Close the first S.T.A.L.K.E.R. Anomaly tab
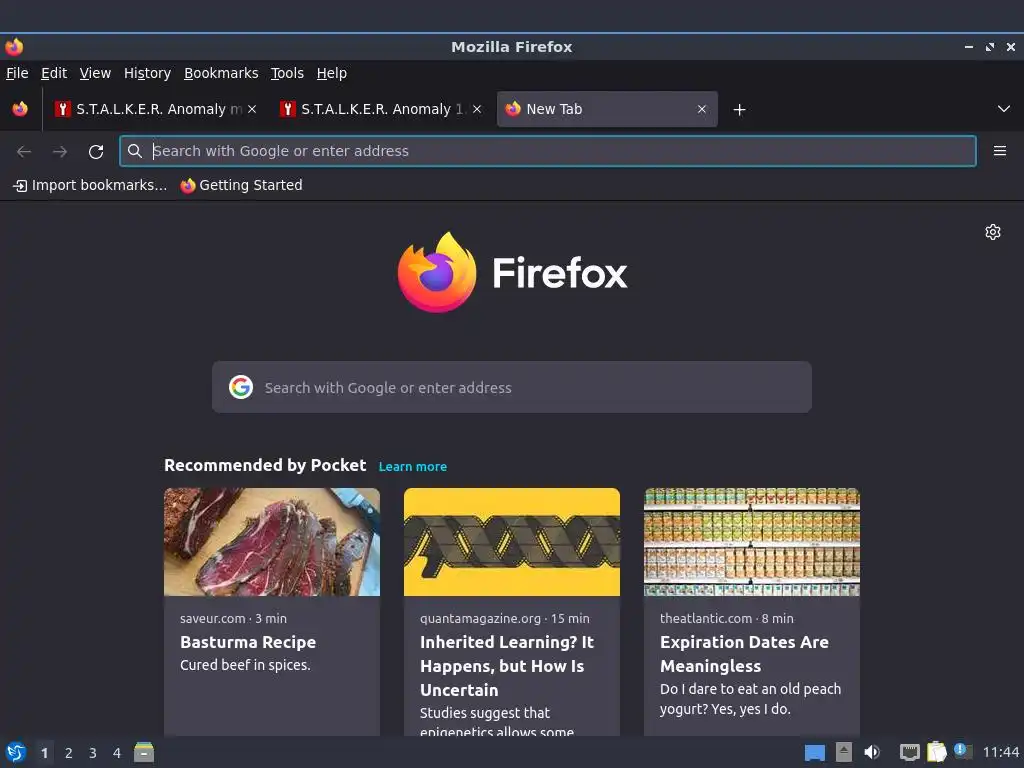The width and height of the screenshot is (1024, 768). [x=252, y=109]
